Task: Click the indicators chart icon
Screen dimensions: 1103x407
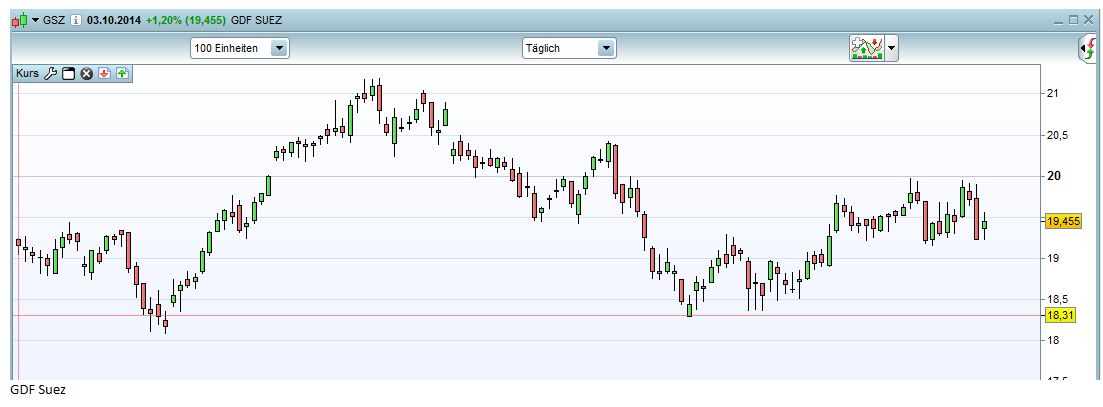Action: (x=866, y=48)
